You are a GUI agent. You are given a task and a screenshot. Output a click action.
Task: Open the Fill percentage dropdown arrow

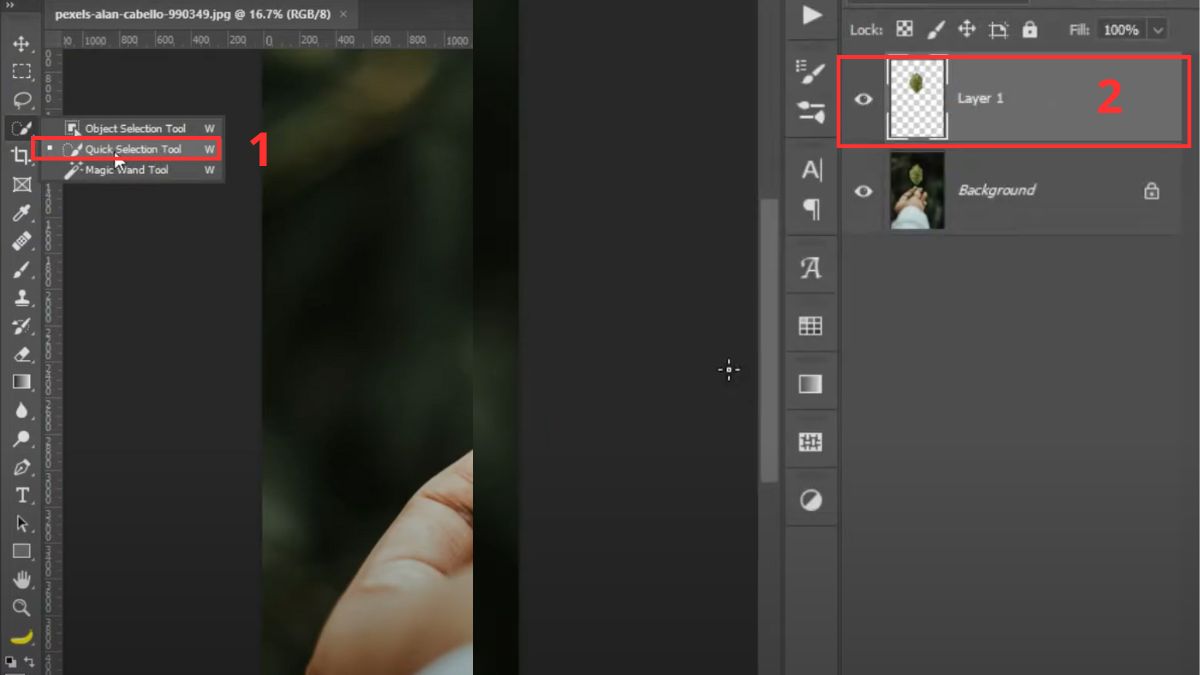(x=1158, y=30)
